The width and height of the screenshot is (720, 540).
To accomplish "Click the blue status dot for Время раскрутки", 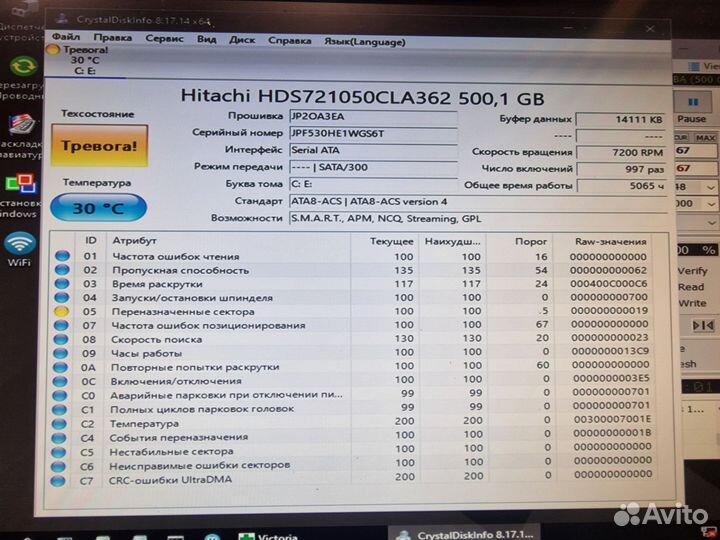I will click(x=62, y=284).
